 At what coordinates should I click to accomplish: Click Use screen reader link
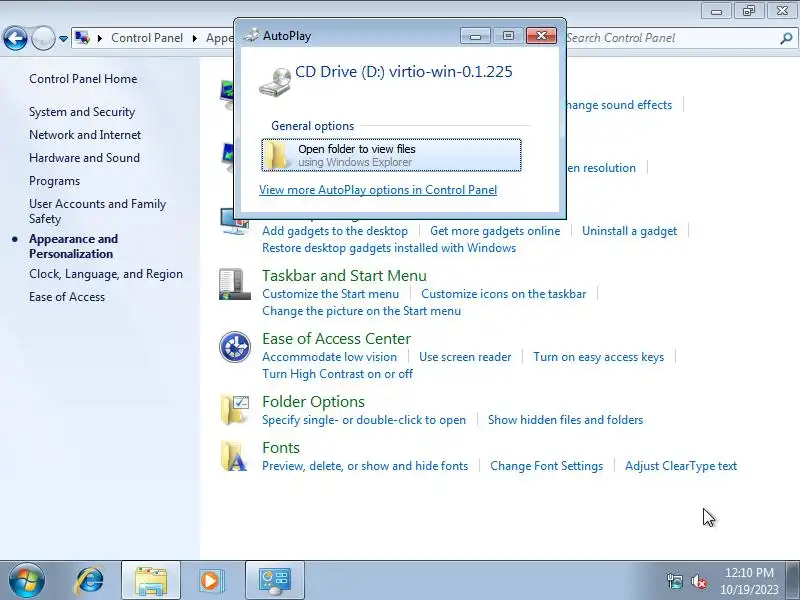pos(465,357)
